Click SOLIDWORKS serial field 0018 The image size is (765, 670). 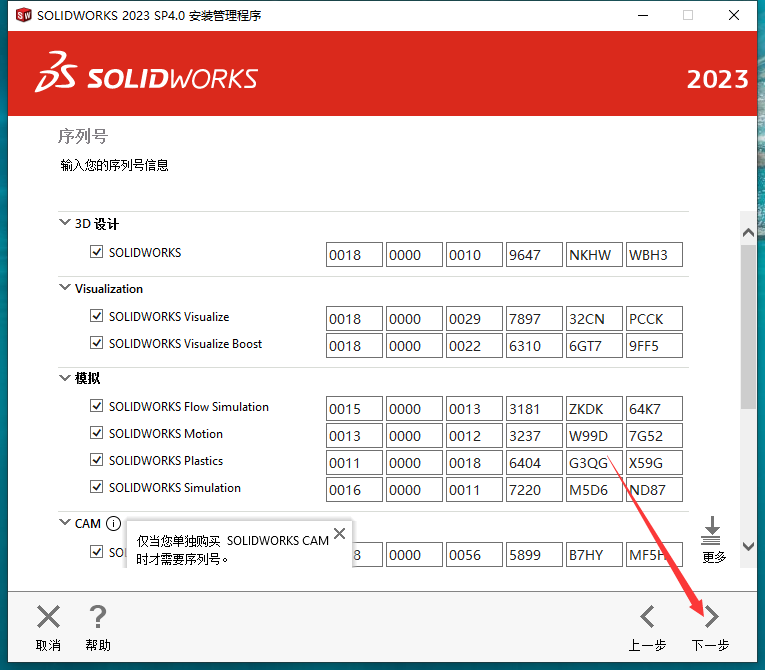pyautogui.click(x=354, y=255)
